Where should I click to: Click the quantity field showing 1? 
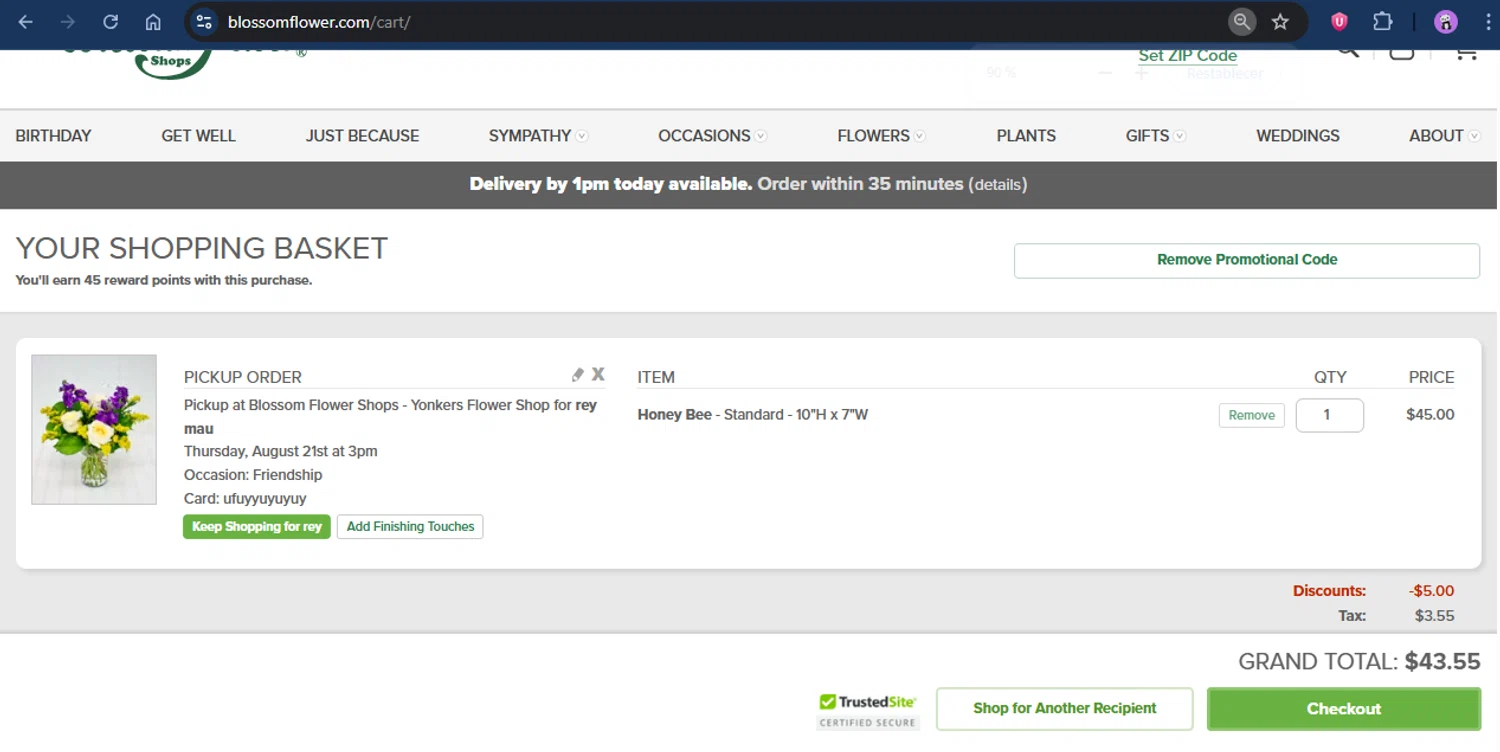click(x=1329, y=415)
